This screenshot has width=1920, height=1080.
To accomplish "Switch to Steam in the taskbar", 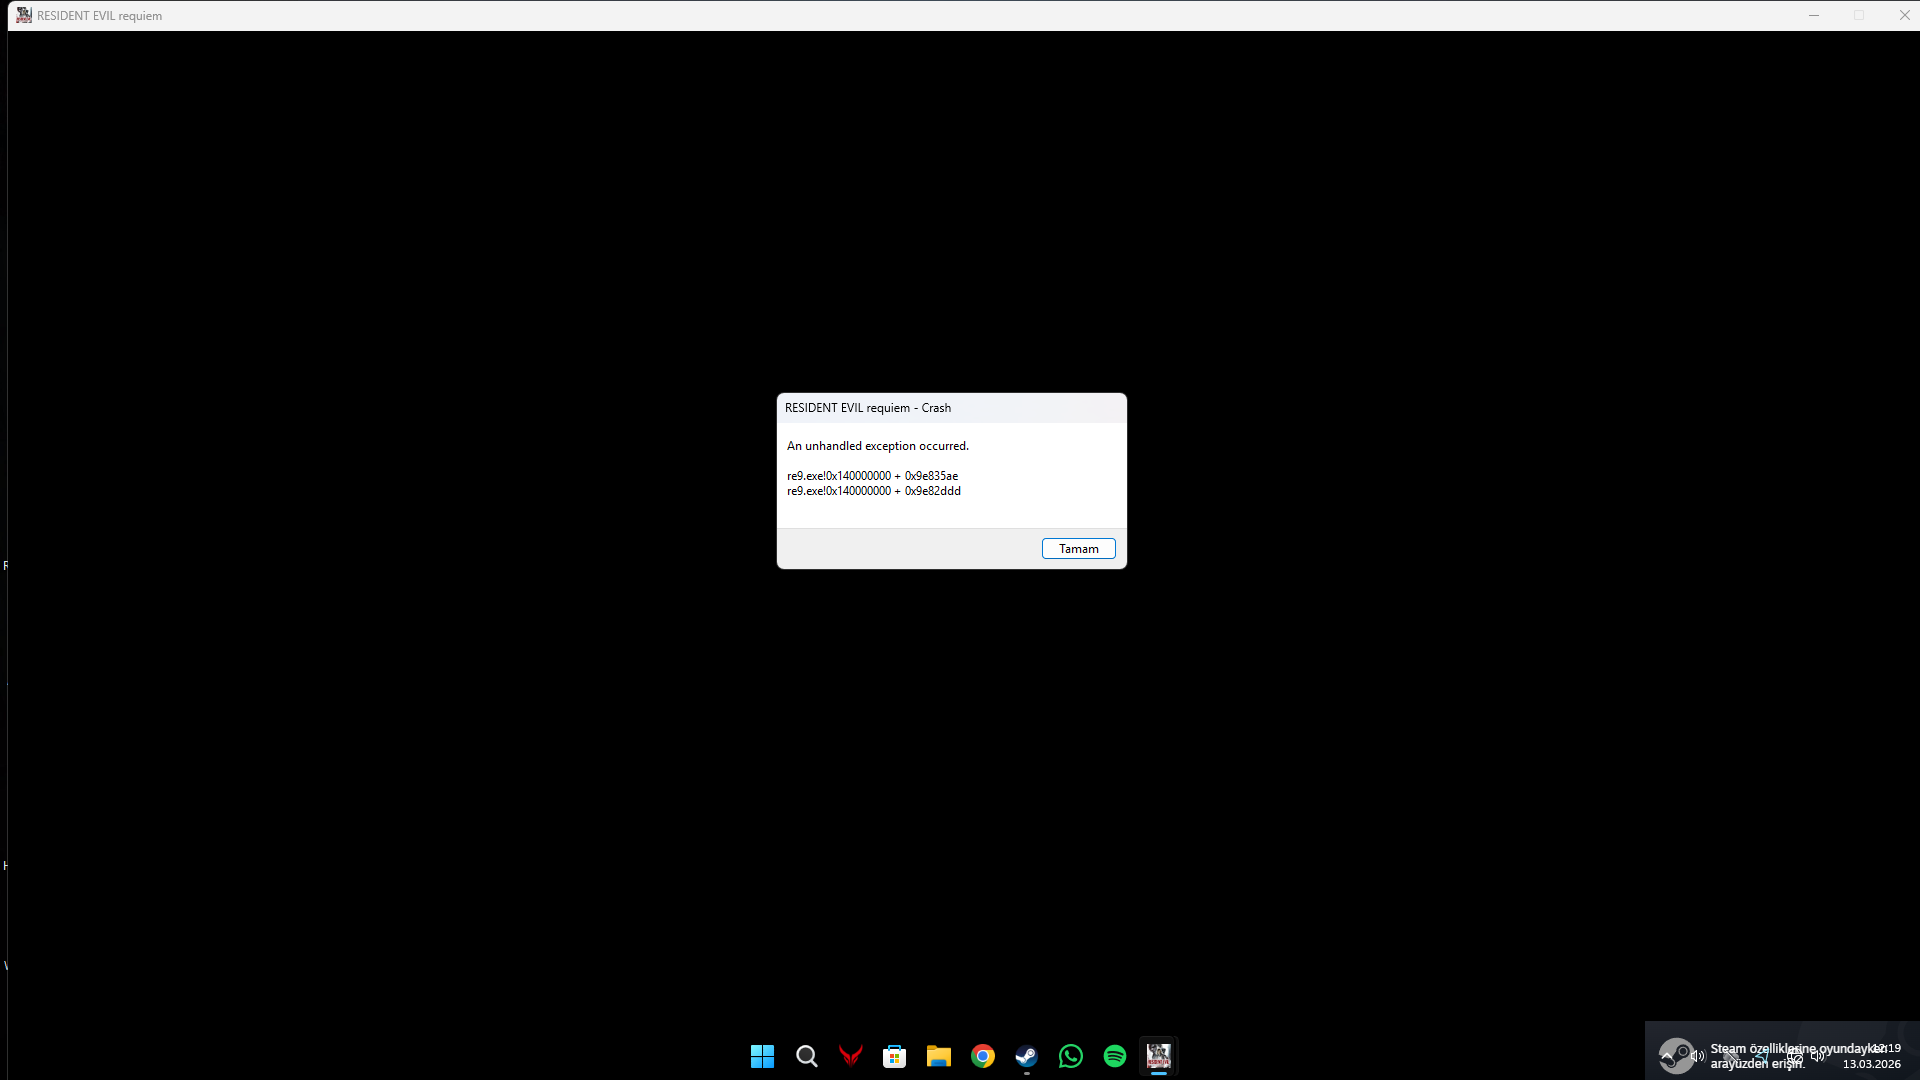I will [x=1026, y=1056].
